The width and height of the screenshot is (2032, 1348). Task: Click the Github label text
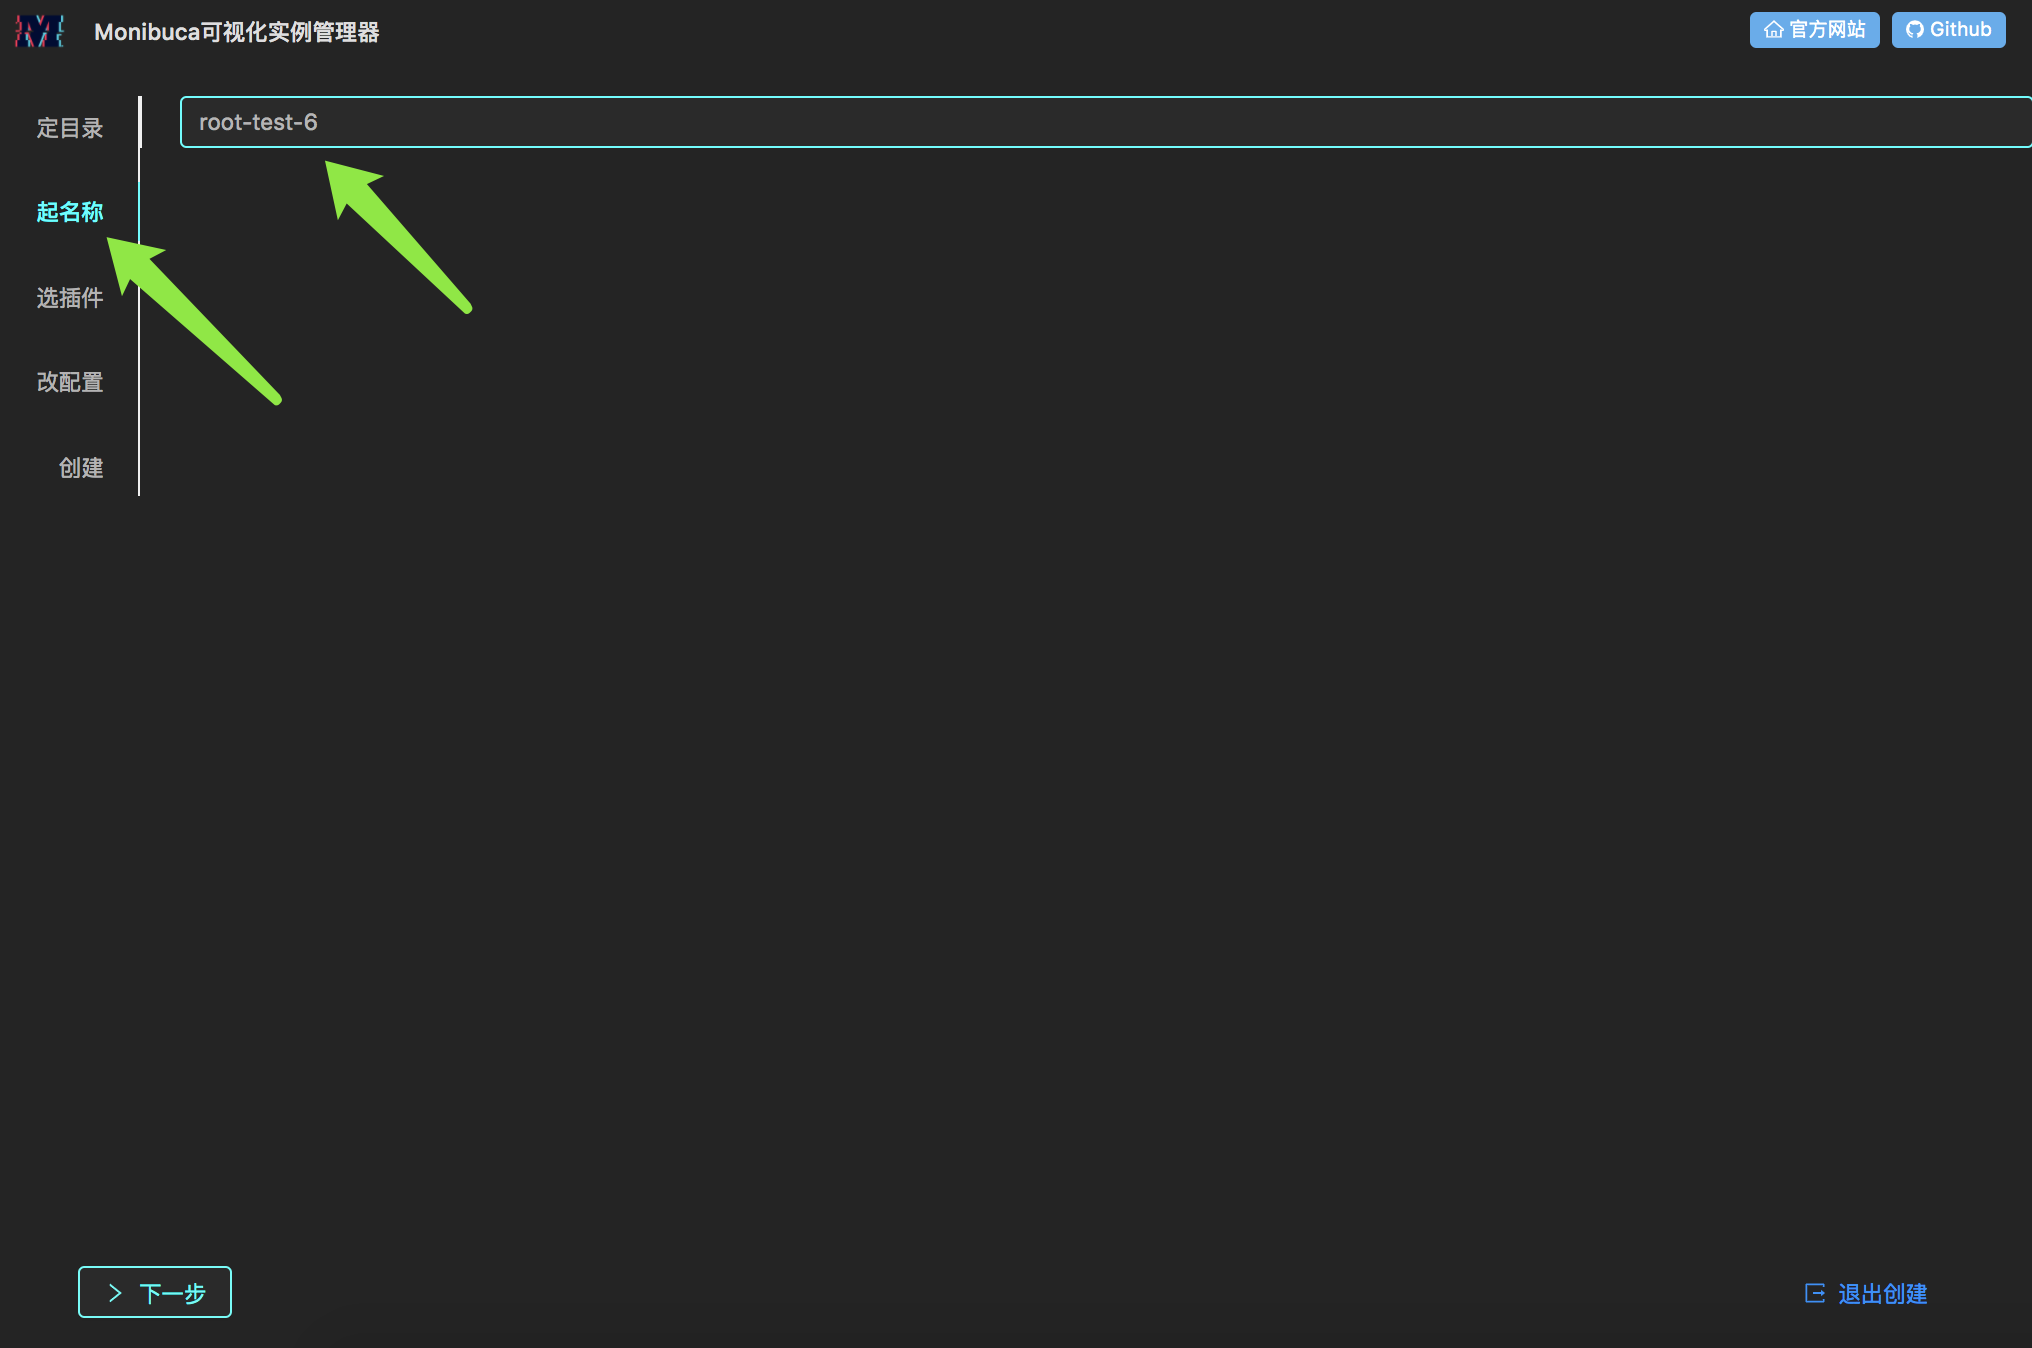(1960, 30)
